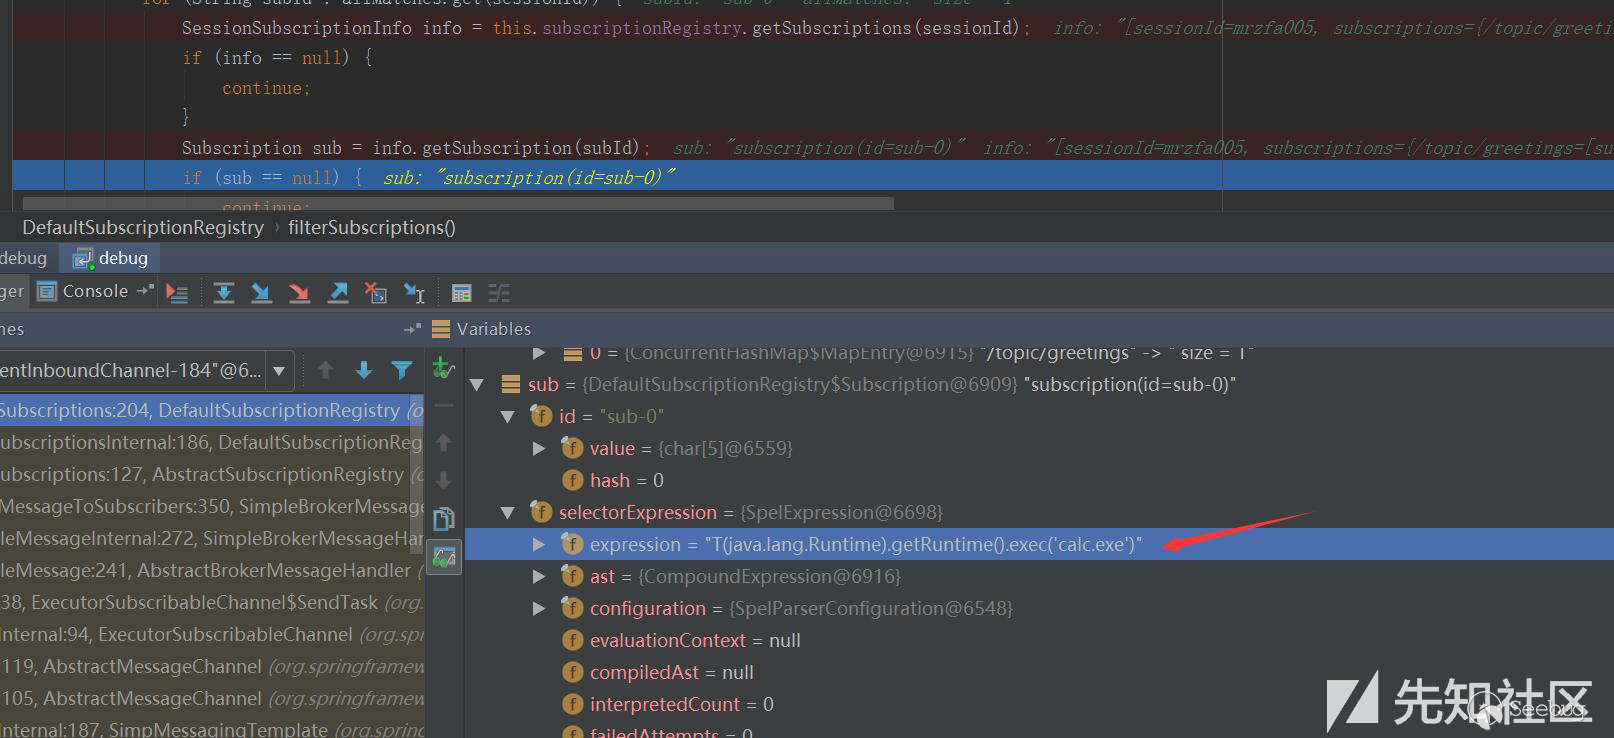Click the Drop Frame icon
1614x738 pixels.
click(376, 293)
